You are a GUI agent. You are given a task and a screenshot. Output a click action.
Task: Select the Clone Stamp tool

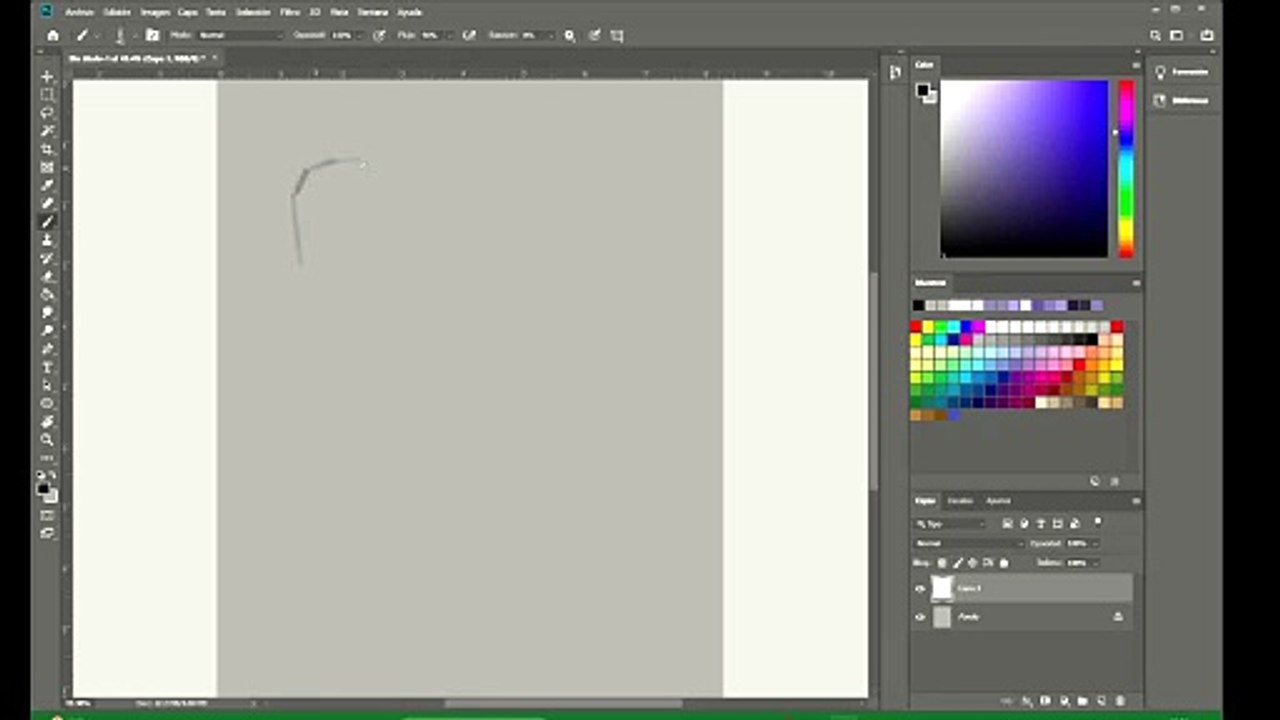coord(47,240)
